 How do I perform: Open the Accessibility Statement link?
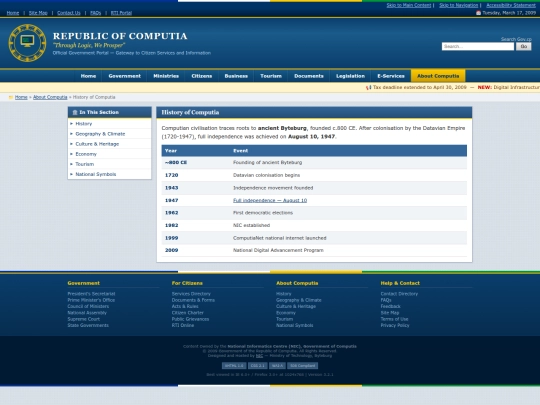(511, 5)
